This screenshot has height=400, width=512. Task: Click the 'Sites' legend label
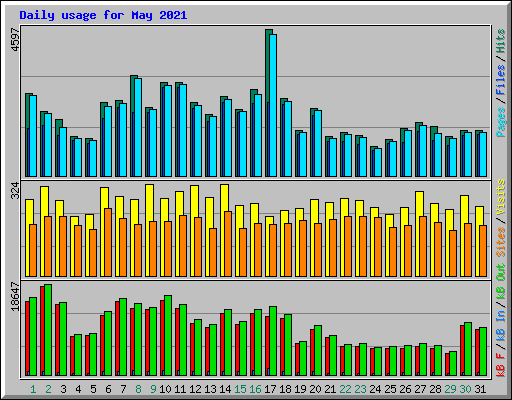(500, 242)
